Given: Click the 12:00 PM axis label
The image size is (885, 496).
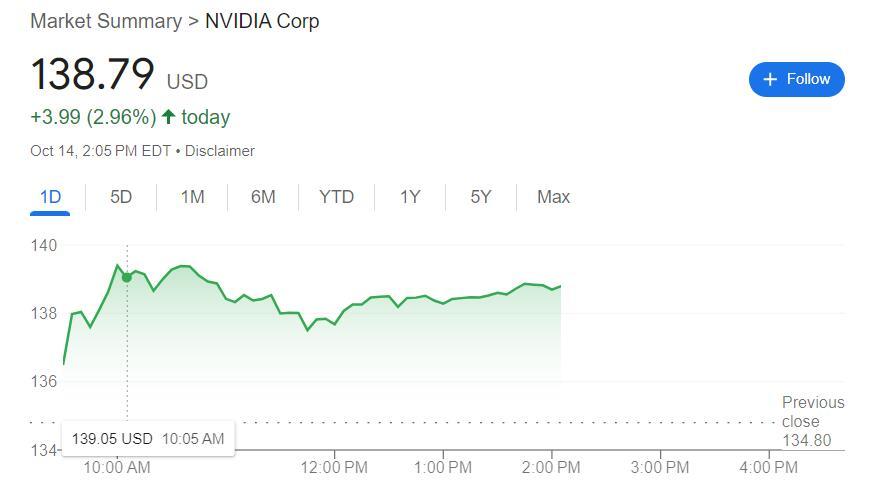Looking at the screenshot, I should [334, 467].
